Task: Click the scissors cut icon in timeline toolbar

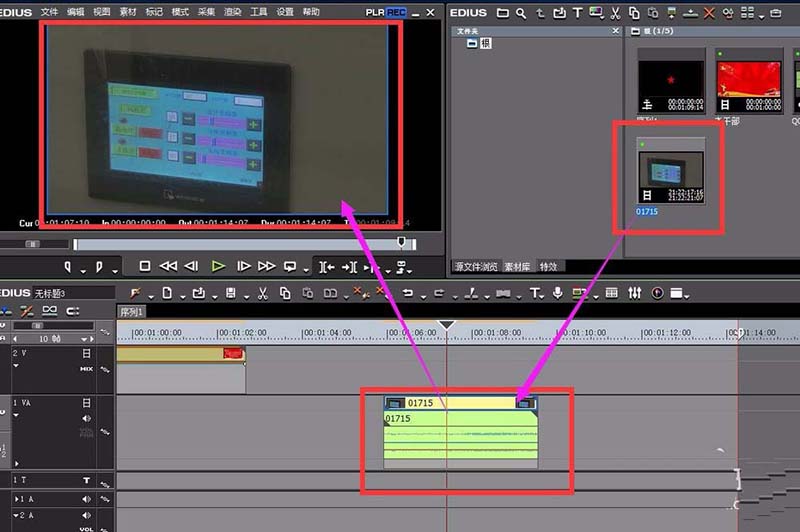Action: point(262,293)
